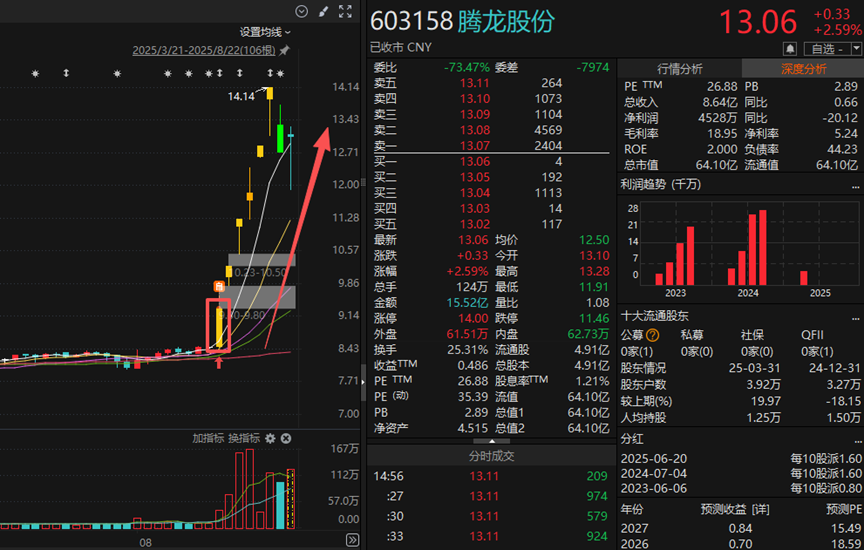Image resolution: width=864 pixels, height=550 pixels.
Task: Click the 涨停 value 14.00
Action: coord(473,319)
